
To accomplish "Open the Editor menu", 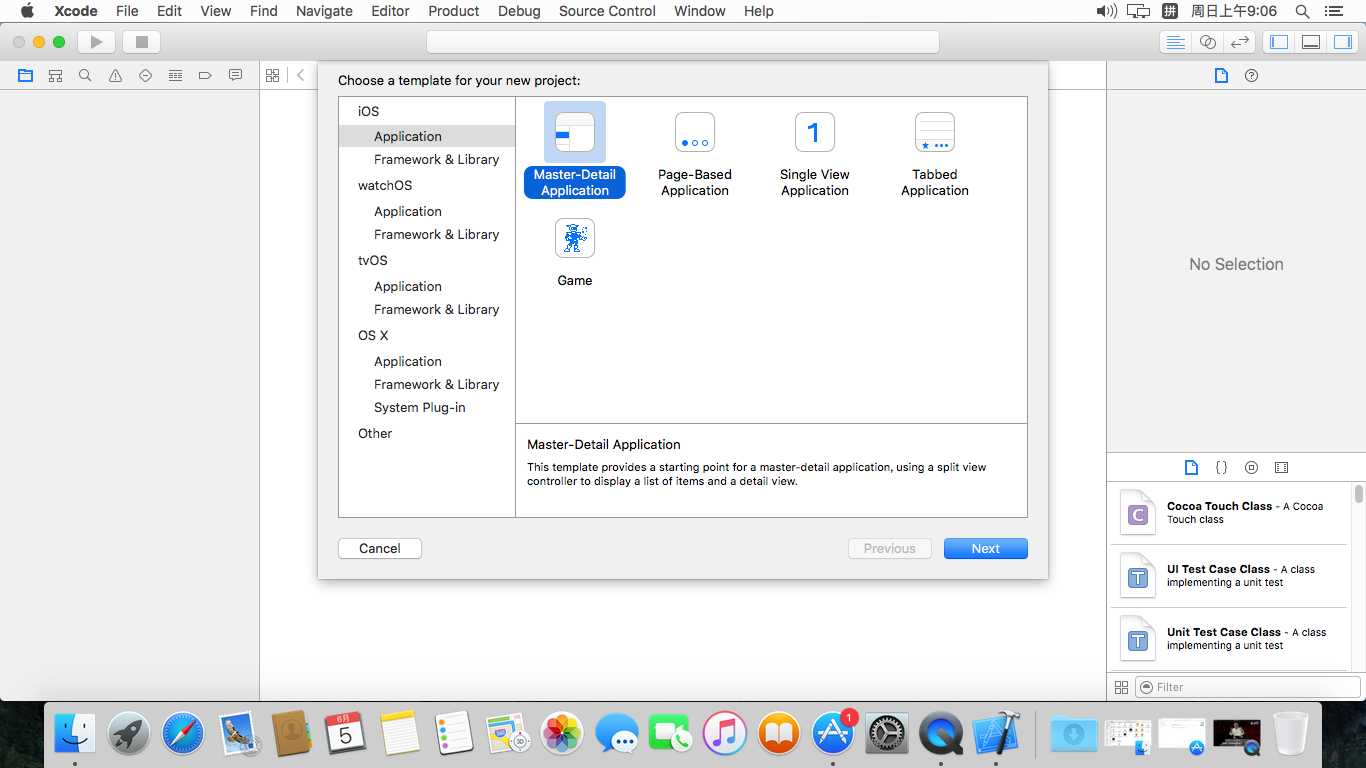I will pyautogui.click(x=390, y=11).
